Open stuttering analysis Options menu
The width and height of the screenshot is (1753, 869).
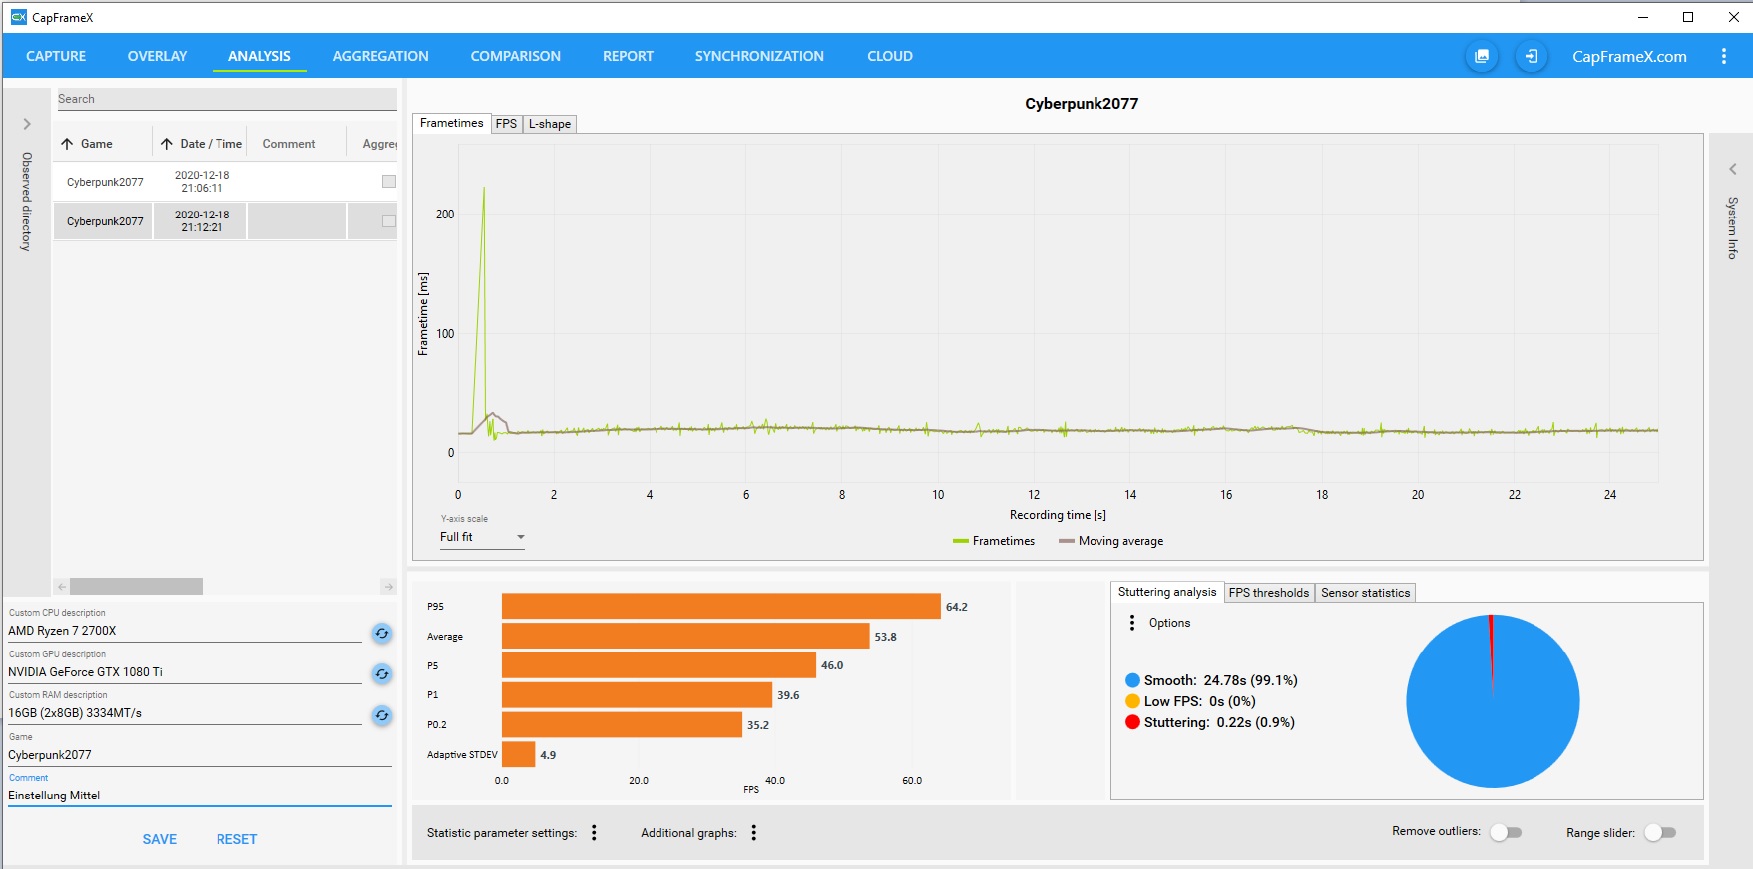pos(1131,623)
